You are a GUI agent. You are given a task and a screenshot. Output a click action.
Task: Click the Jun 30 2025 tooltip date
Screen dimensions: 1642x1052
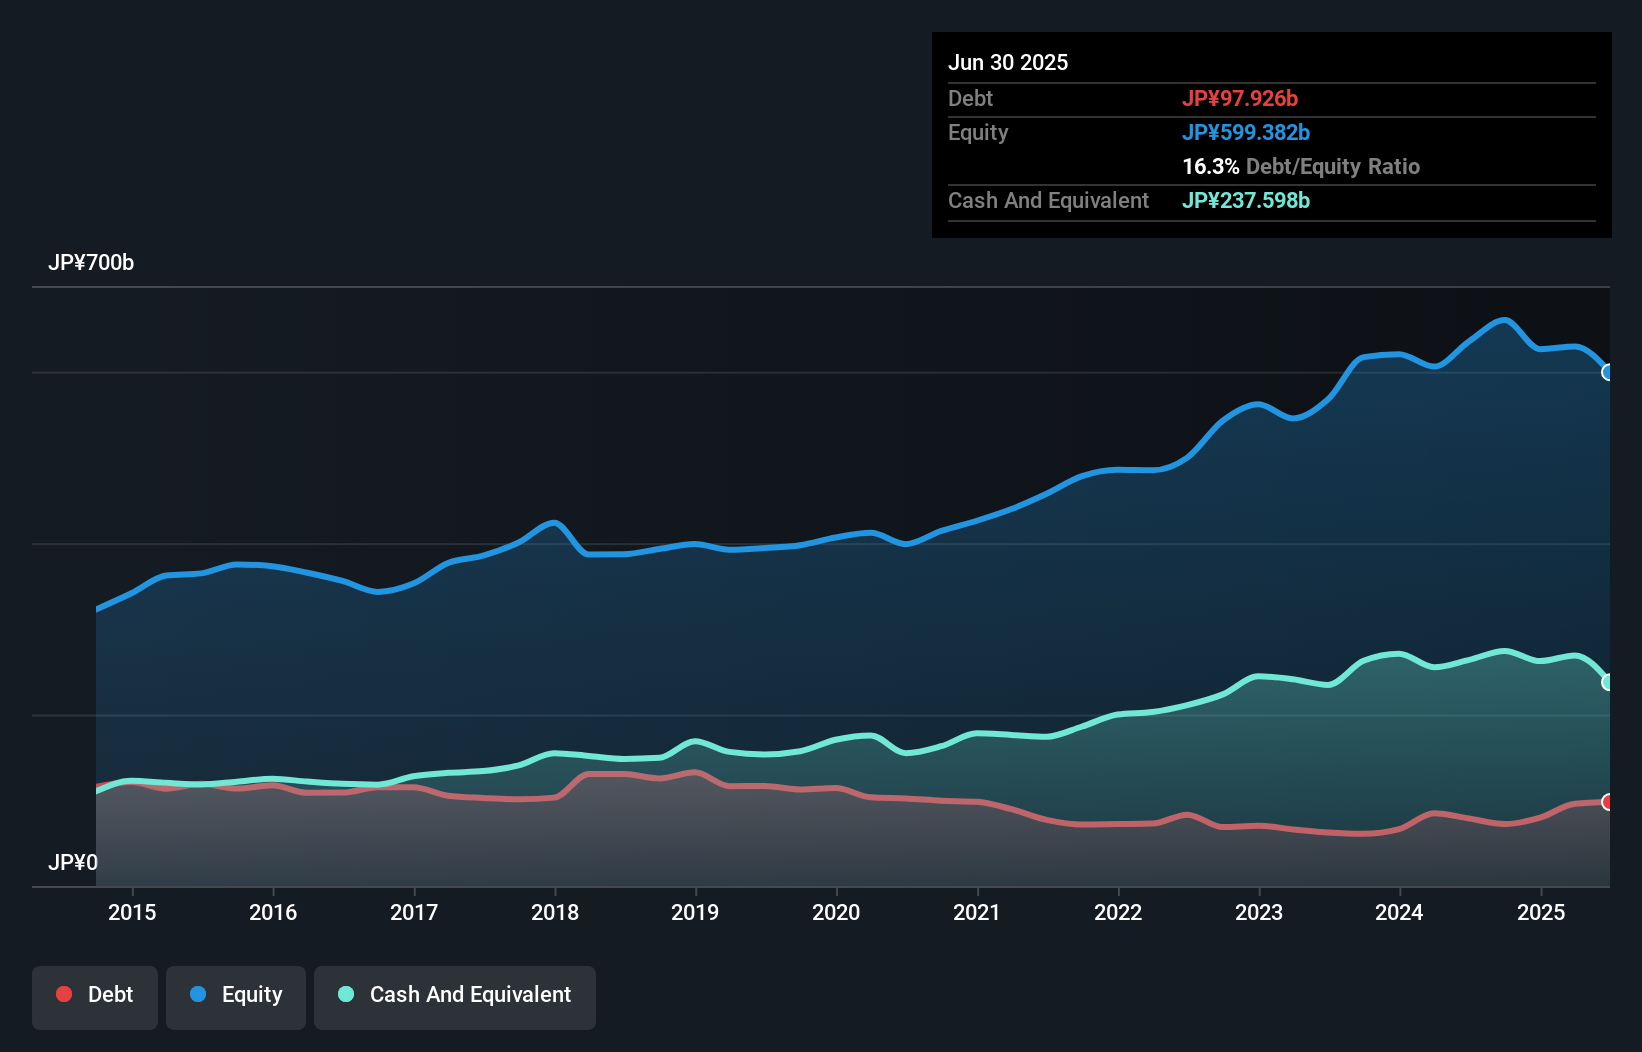pos(1008,62)
